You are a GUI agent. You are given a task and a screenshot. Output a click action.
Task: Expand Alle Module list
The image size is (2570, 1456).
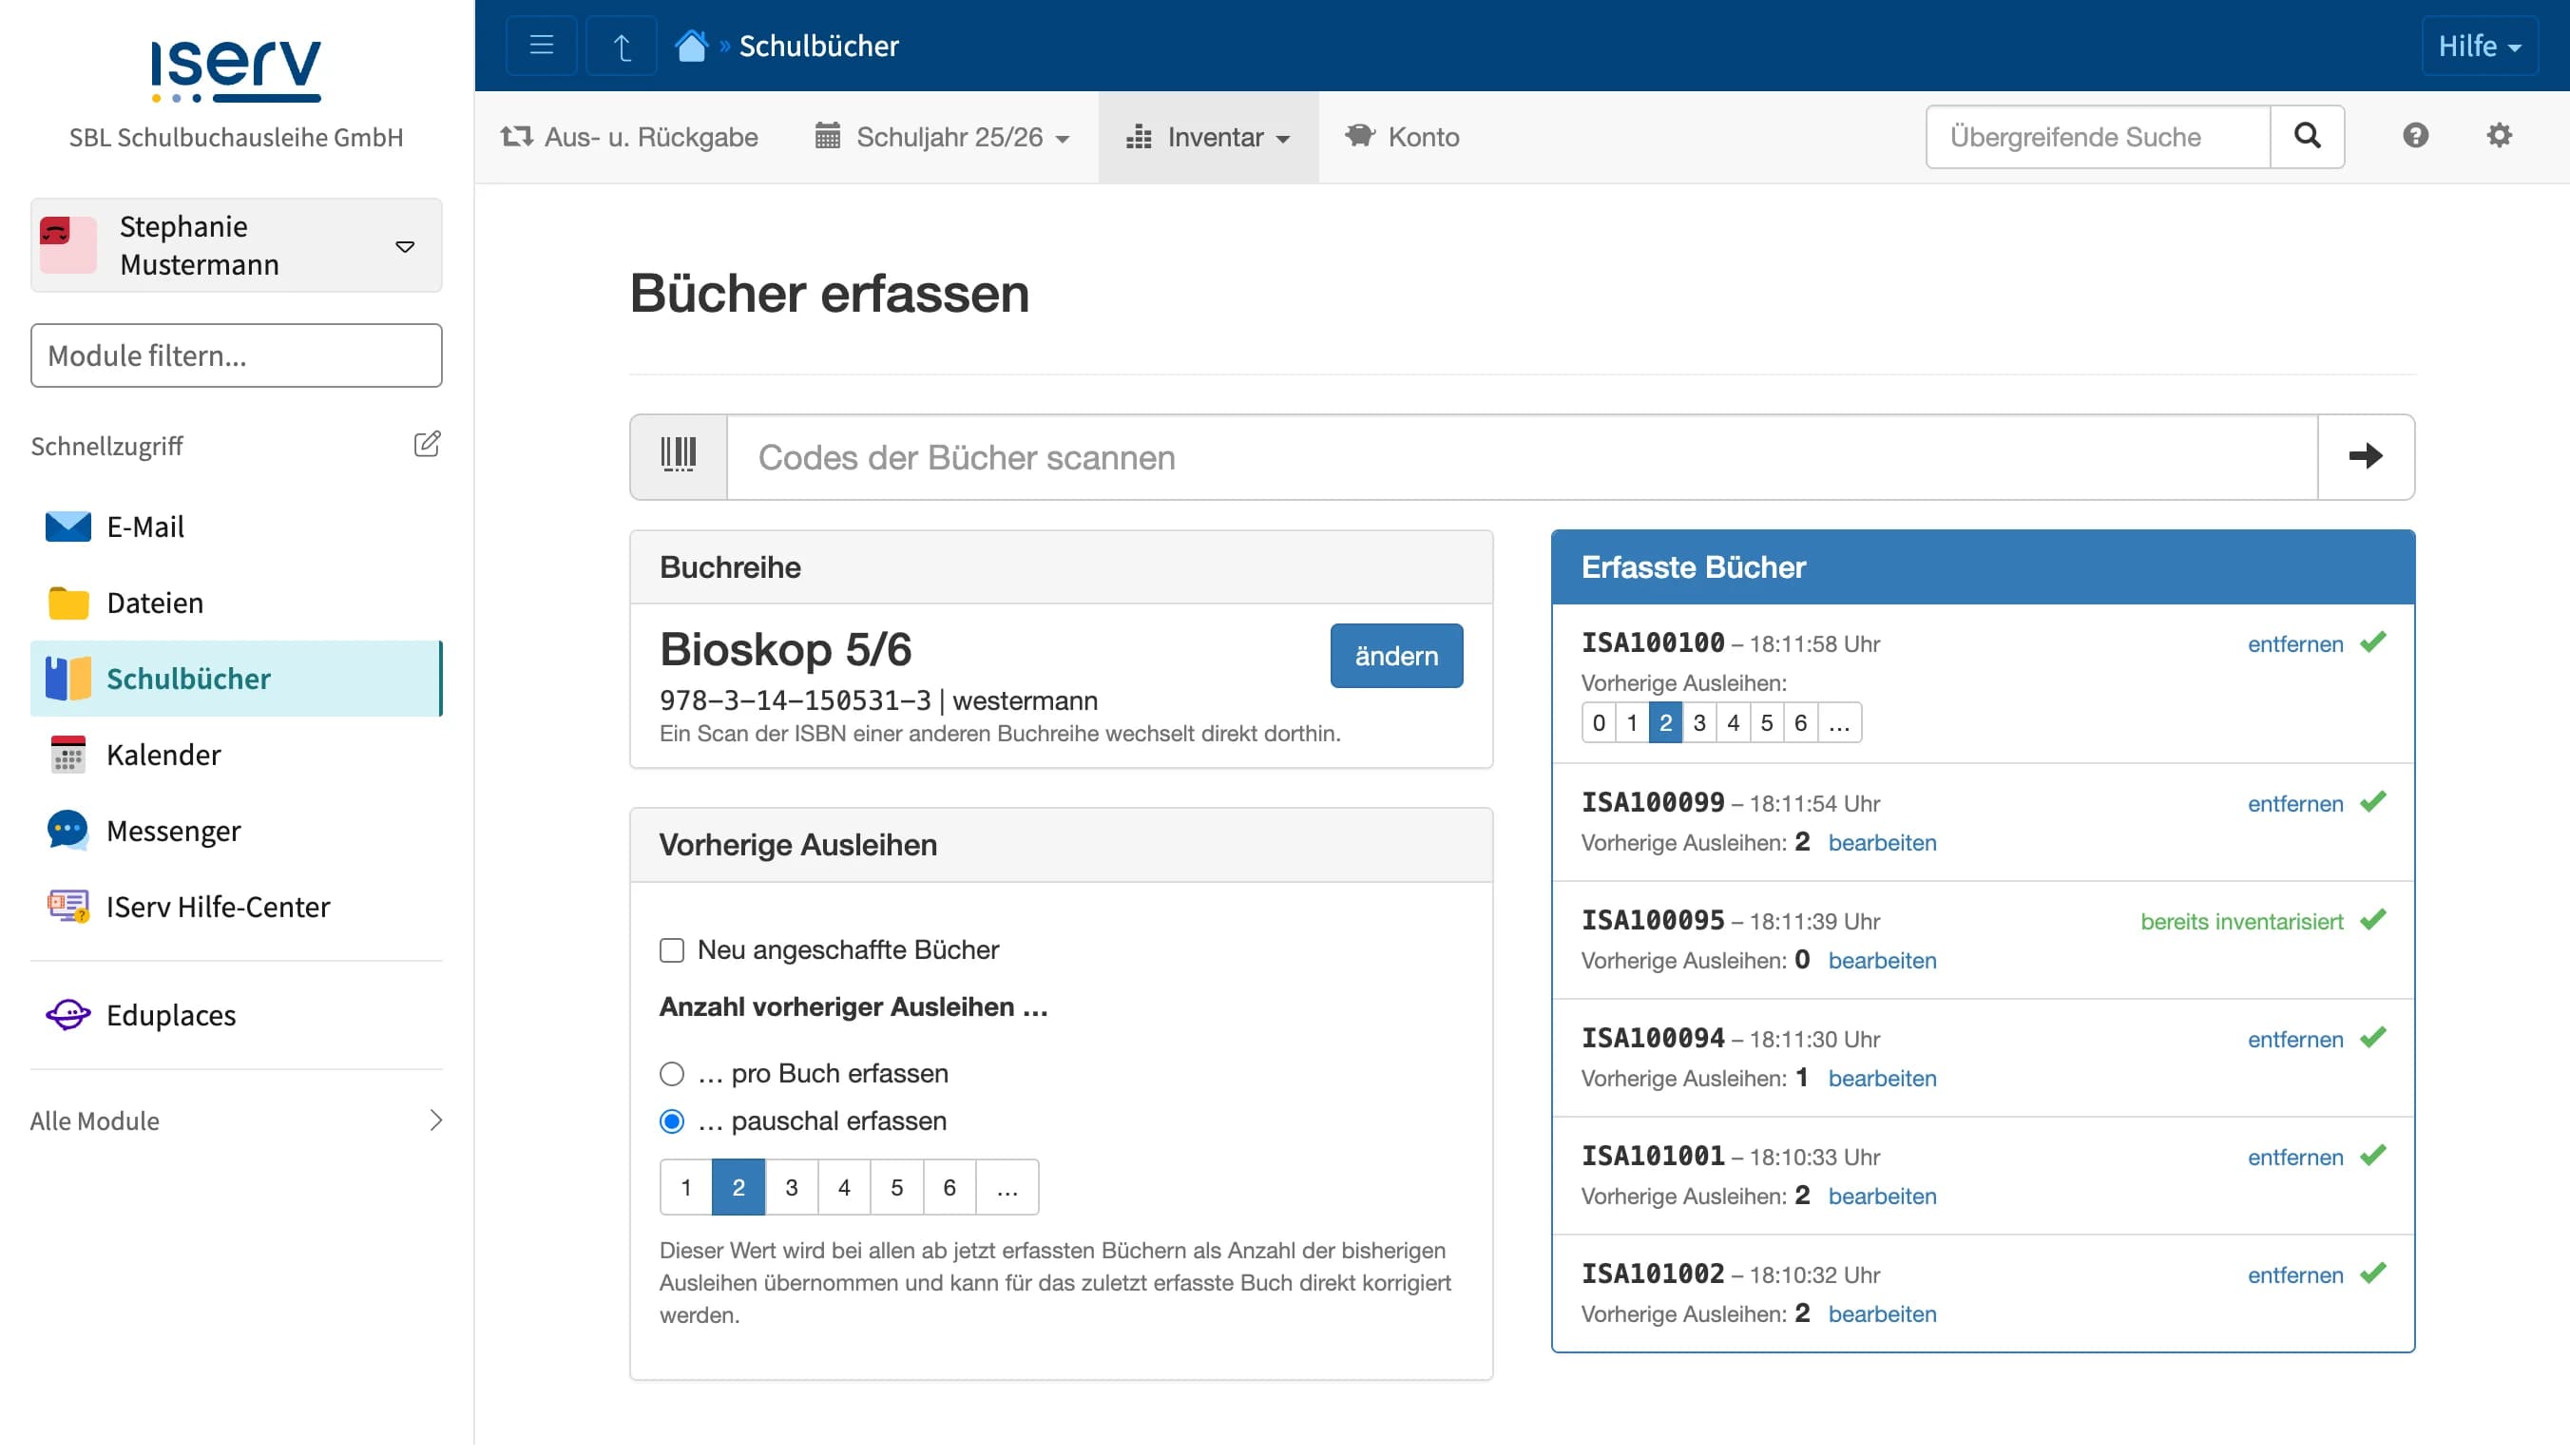236,1120
